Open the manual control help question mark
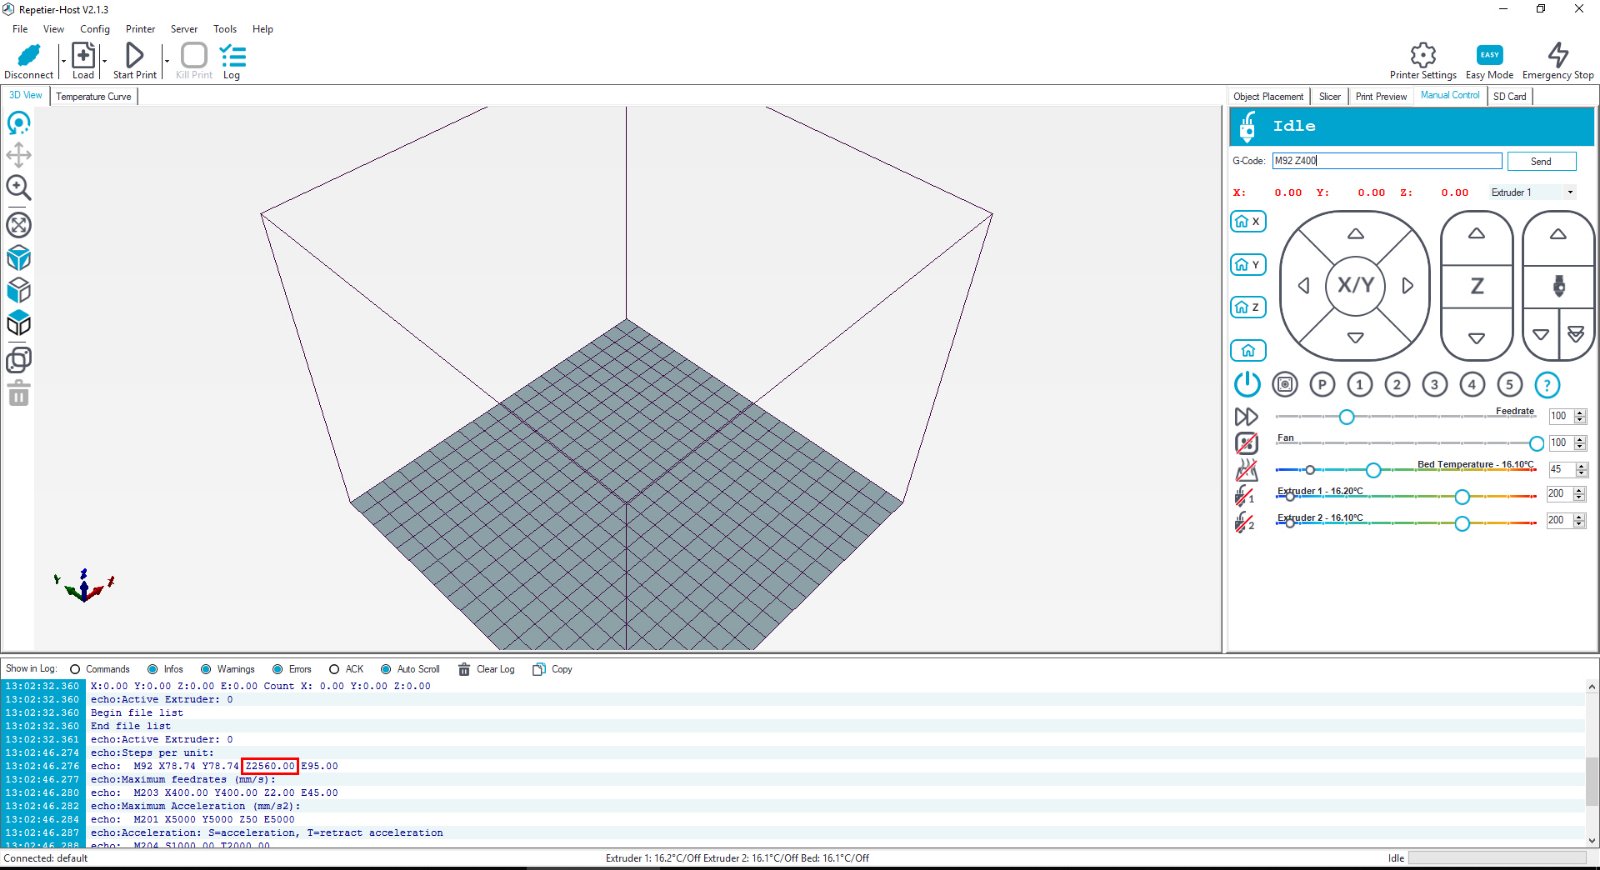1600x870 pixels. point(1547,384)
